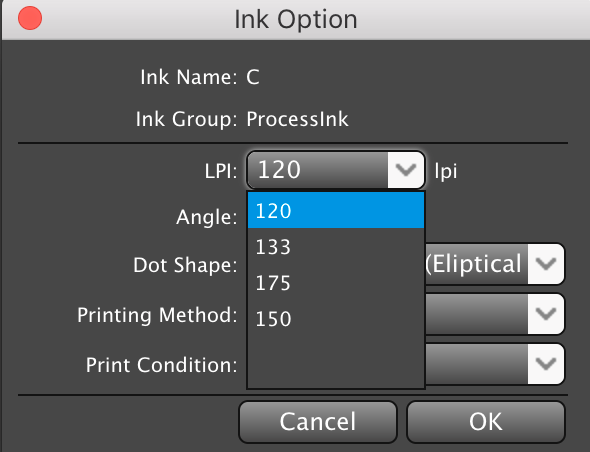
Task: Select 150 lpi from the list
Action: click(x=336, y=318)
